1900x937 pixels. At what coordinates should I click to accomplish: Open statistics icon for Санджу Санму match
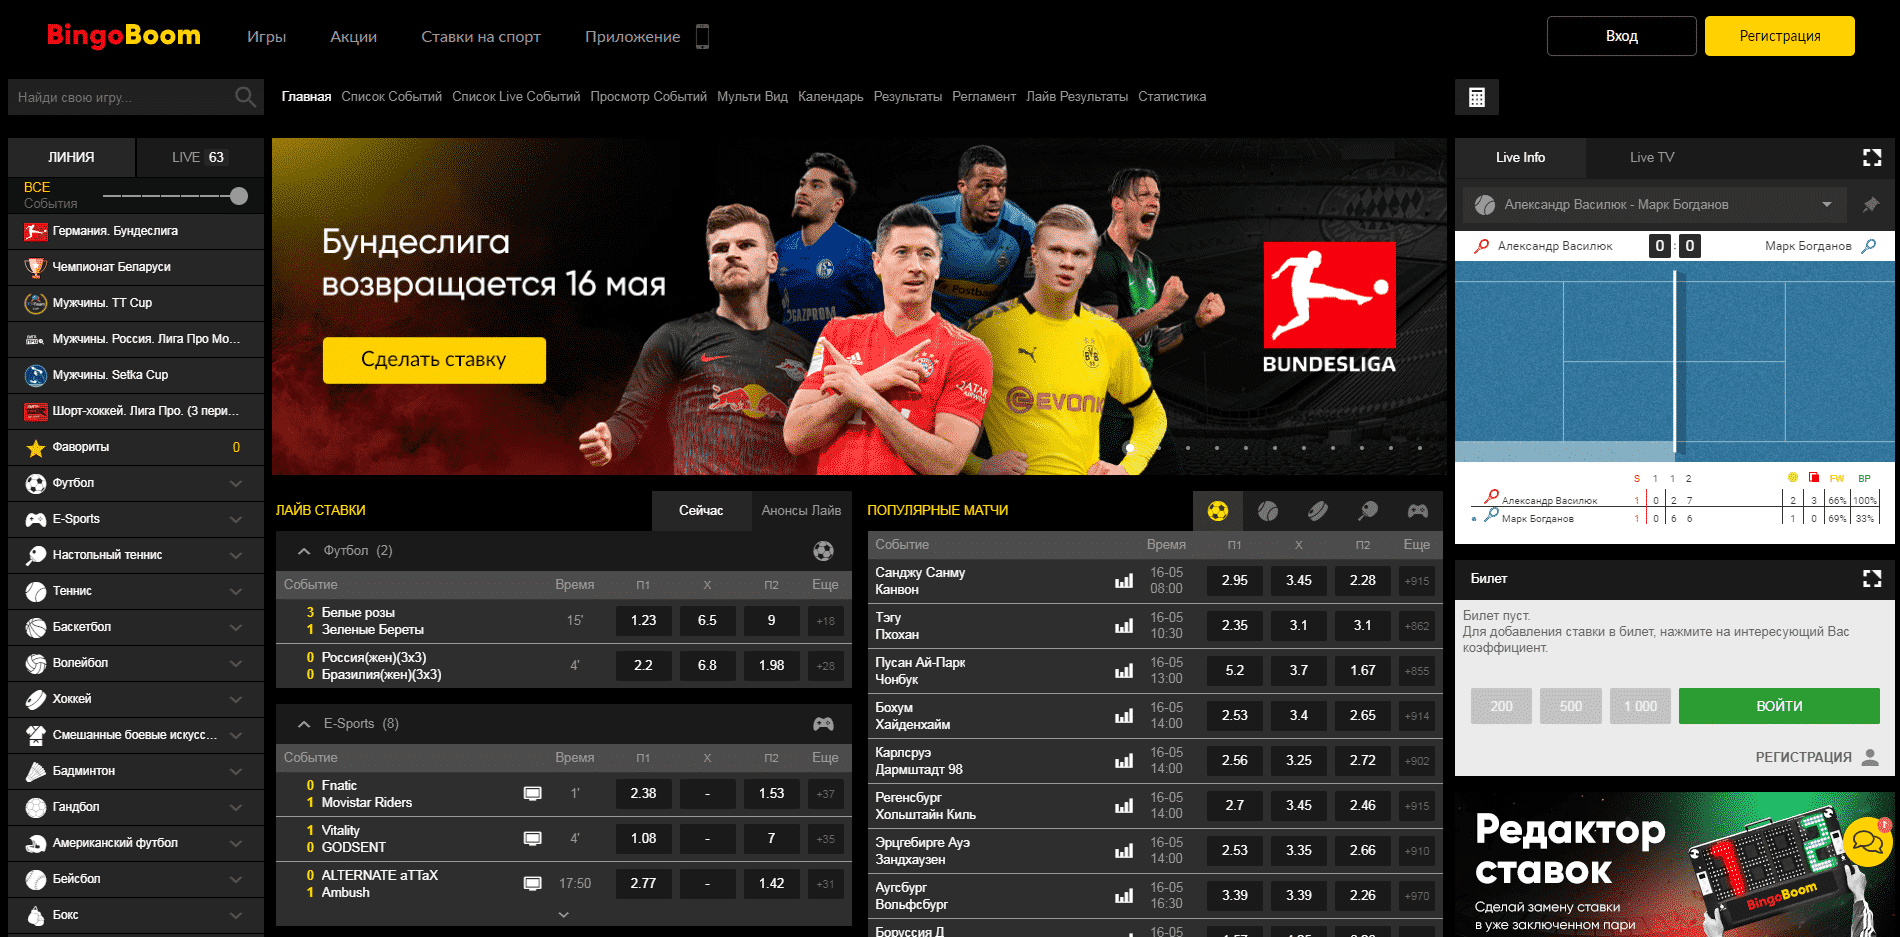pyautogui.click(x=1124, y=581)
